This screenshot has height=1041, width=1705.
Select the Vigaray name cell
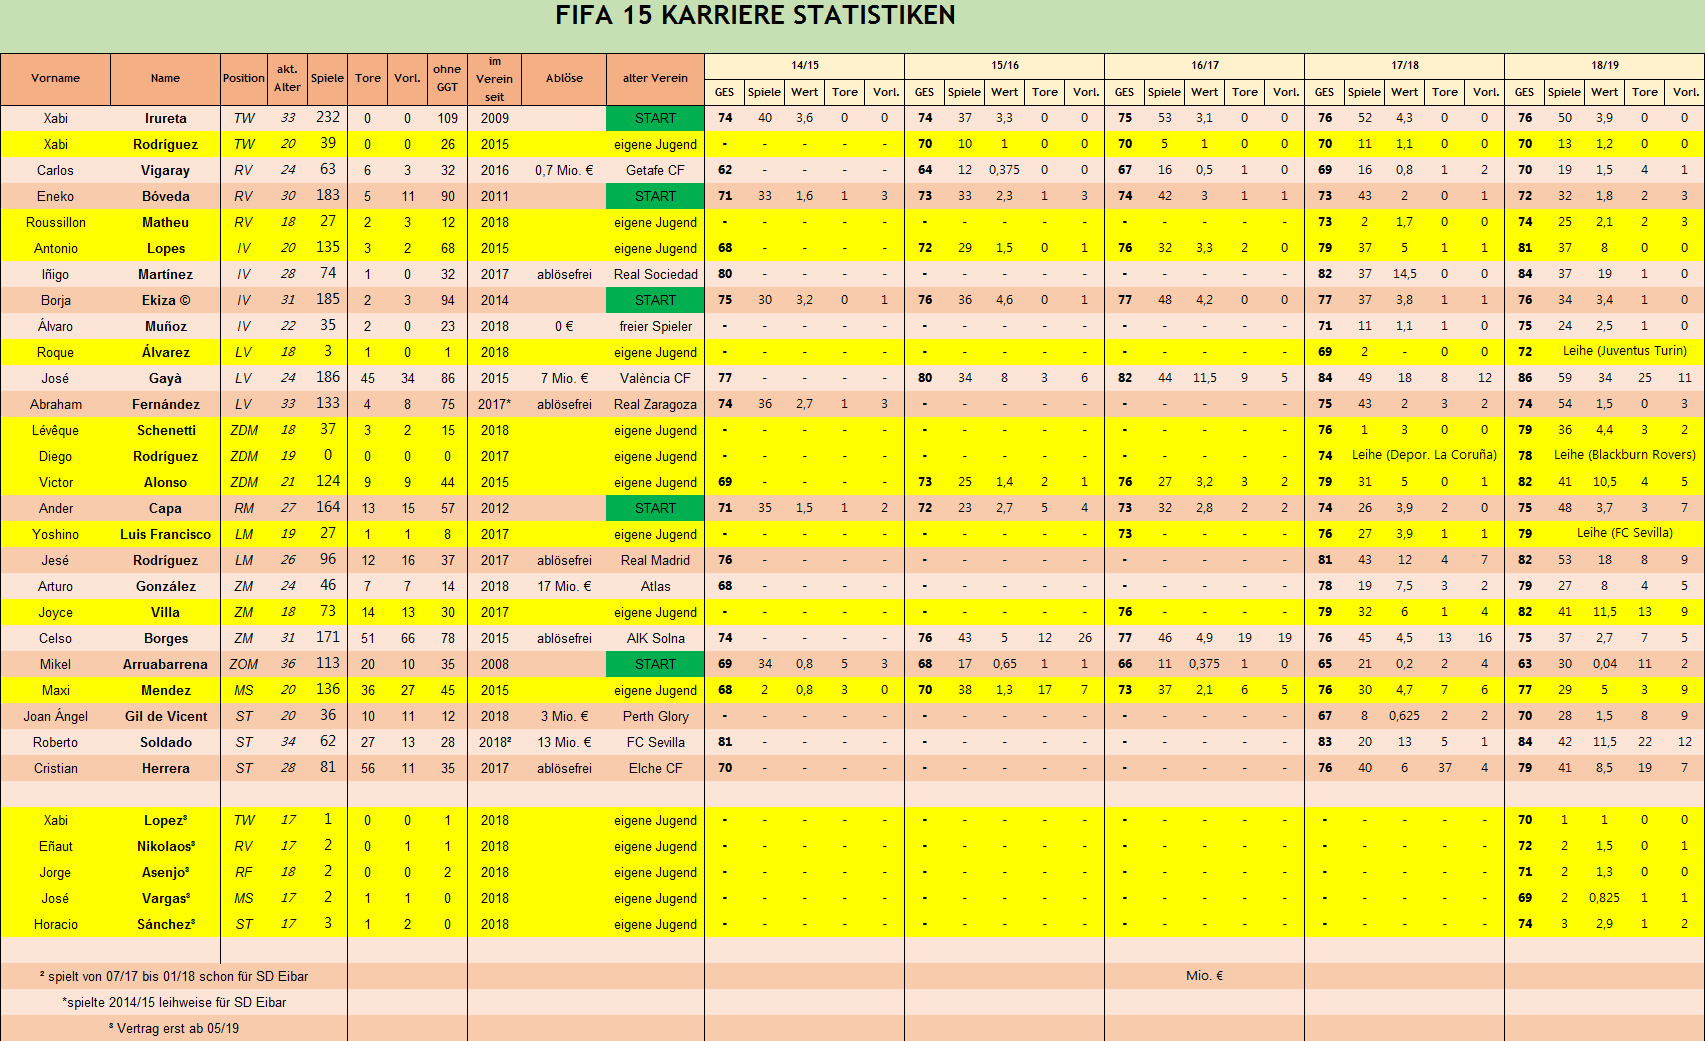[x=166, y=170]
